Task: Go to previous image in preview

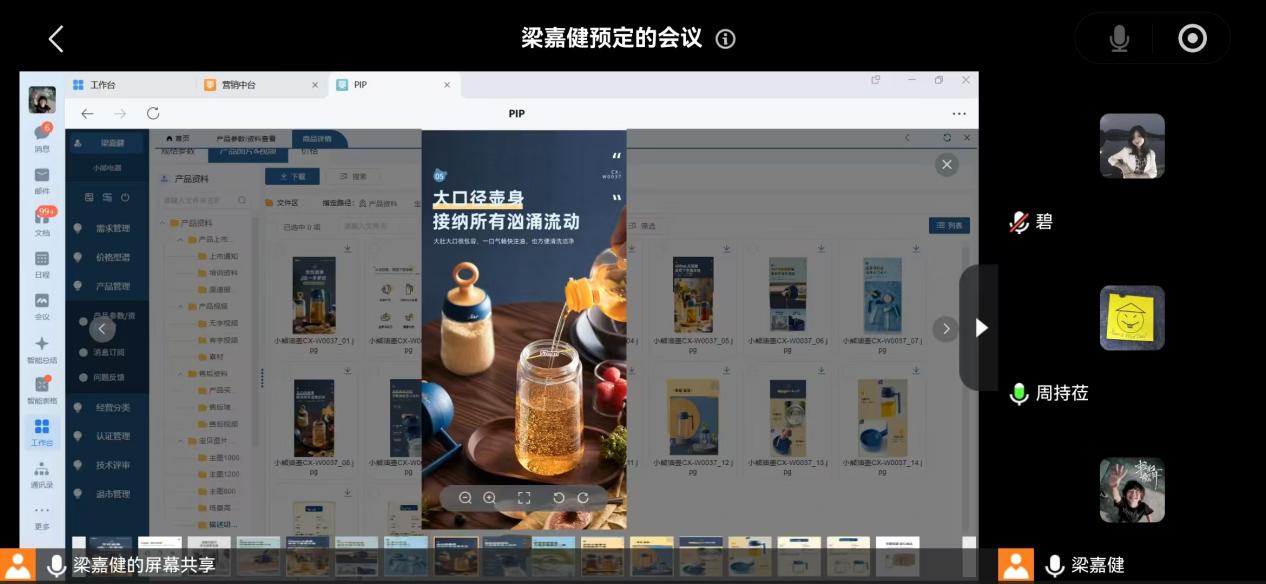Action: click(101, 328)
